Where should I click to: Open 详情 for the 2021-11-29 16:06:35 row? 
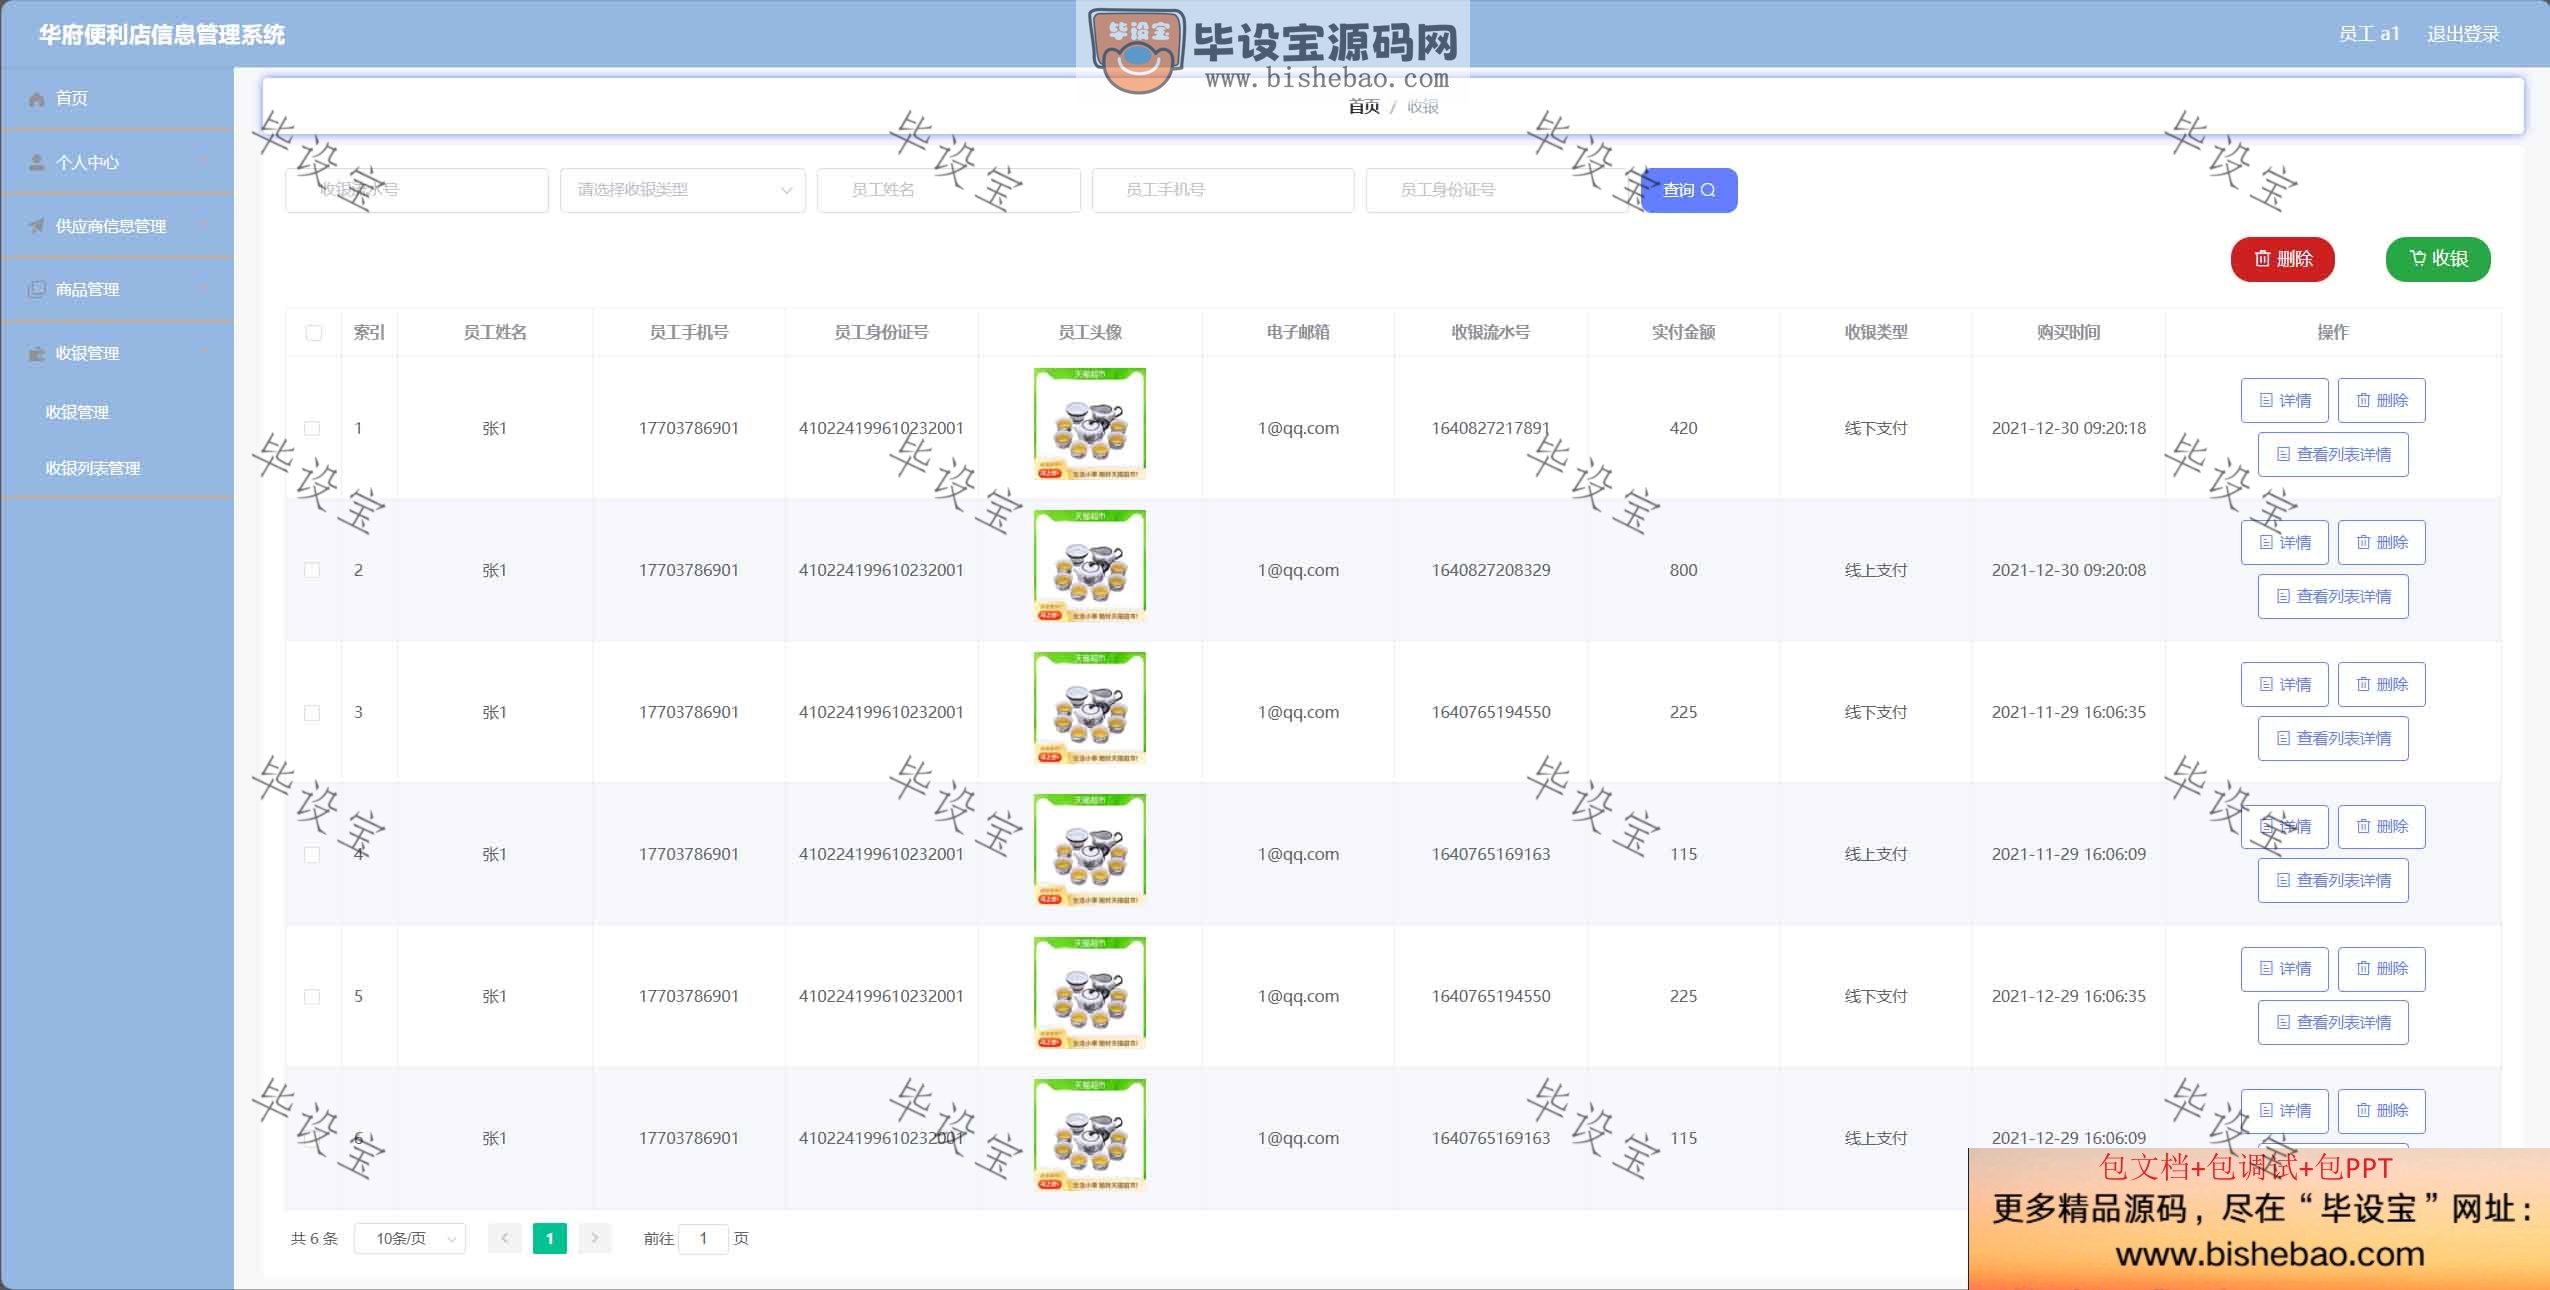point(2284,684)
